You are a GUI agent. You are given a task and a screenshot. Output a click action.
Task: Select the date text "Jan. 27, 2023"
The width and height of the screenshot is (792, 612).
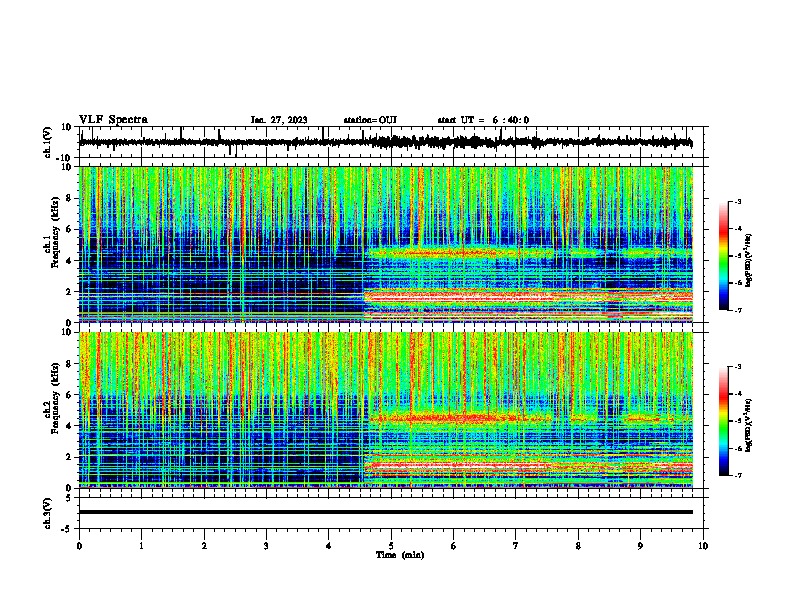pos(279,120)
